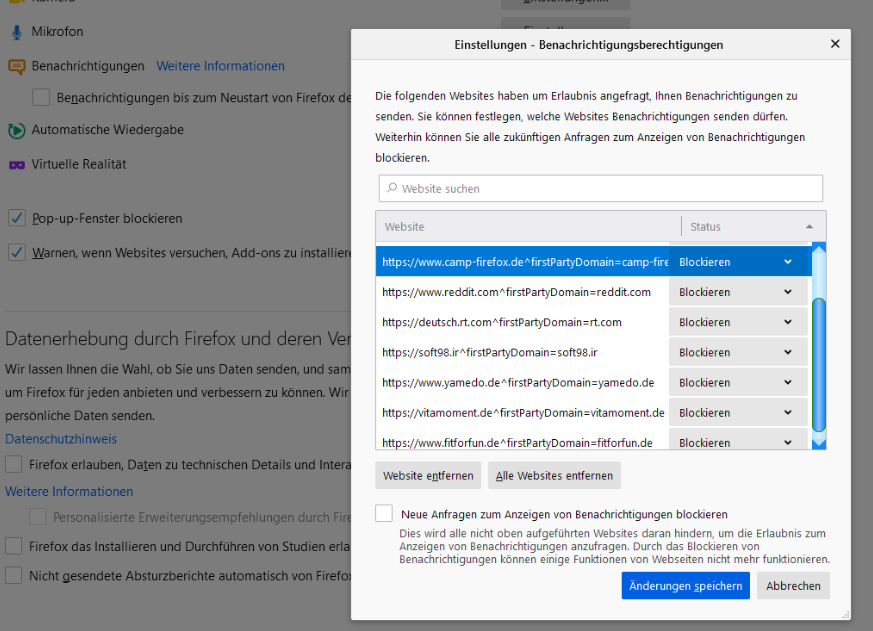Click Alle Websites entfernen button

(554, 475)
